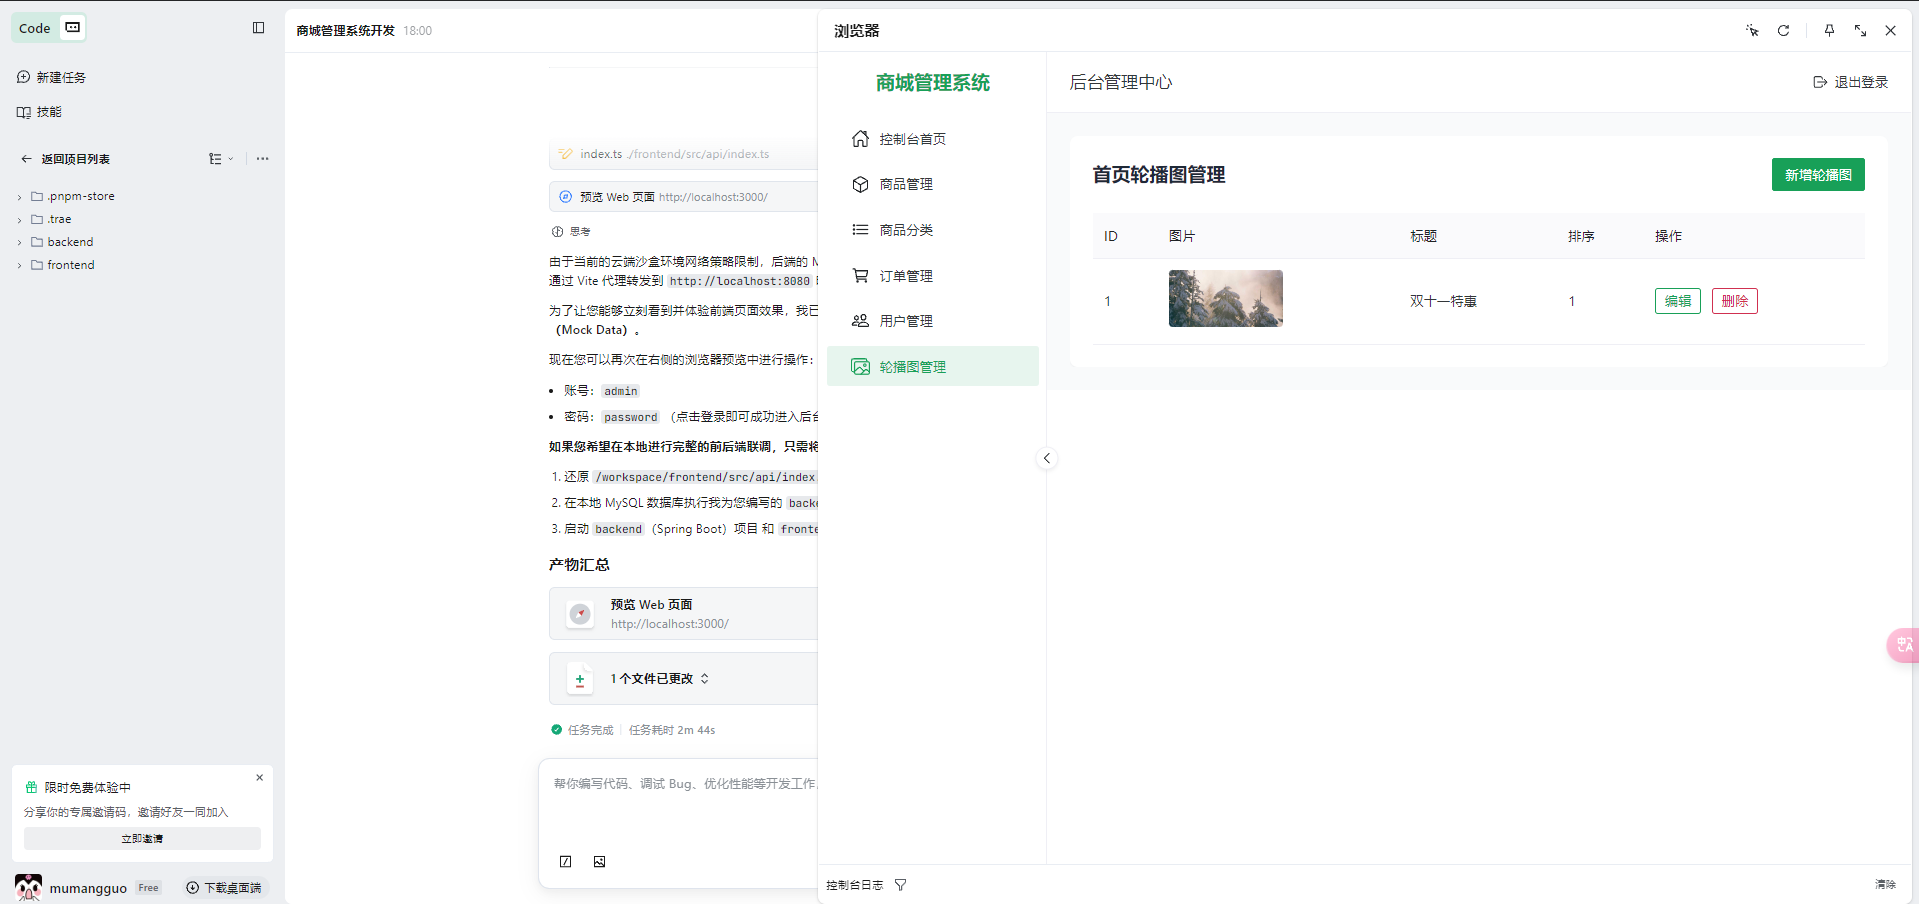
Task: Collapse the browser side panel with arrow
Action: click(1046, 458)
